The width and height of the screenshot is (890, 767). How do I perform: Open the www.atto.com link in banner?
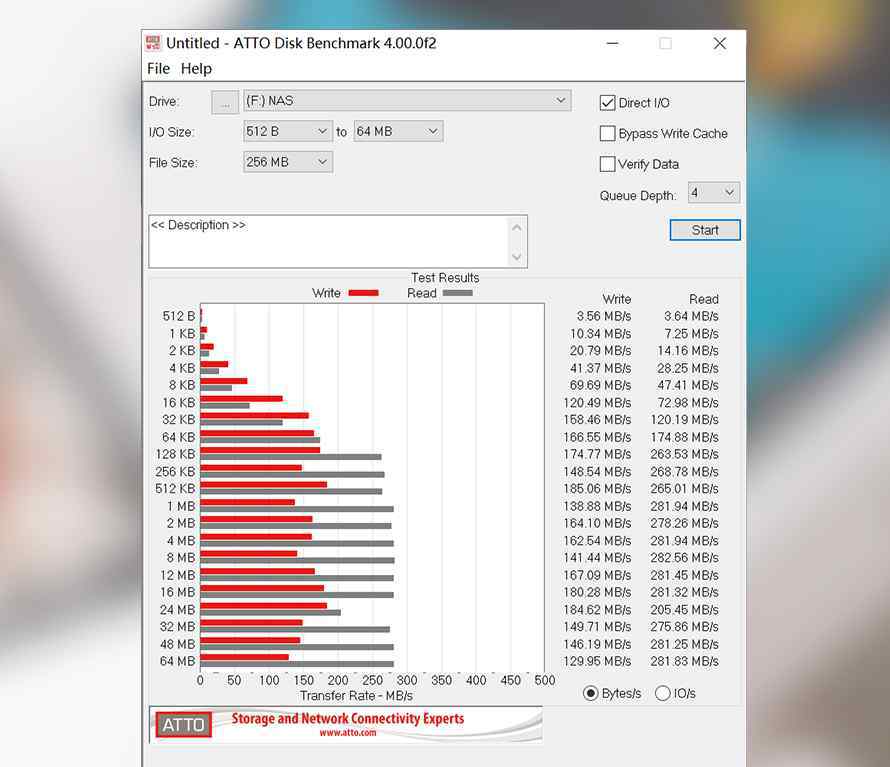[347, 733]
